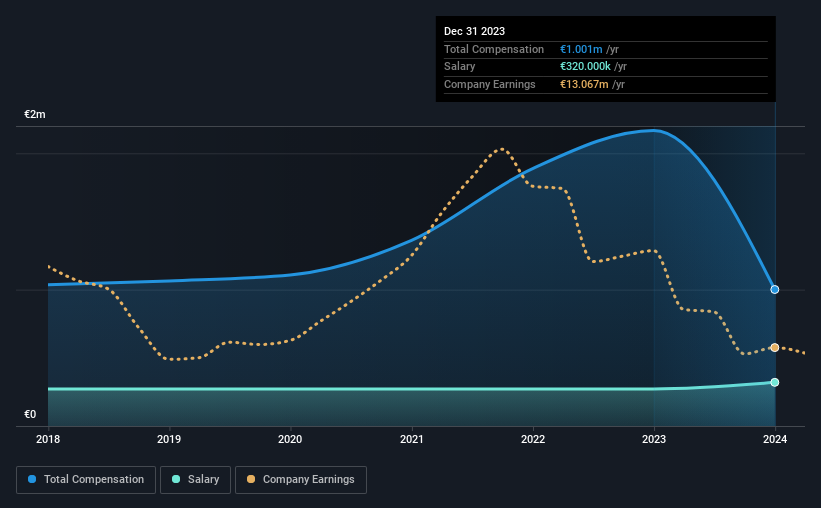Viewport: 821px width, 508px height.
Task: Toggle the Company Earnings legend button
Action: click(301, 480)
